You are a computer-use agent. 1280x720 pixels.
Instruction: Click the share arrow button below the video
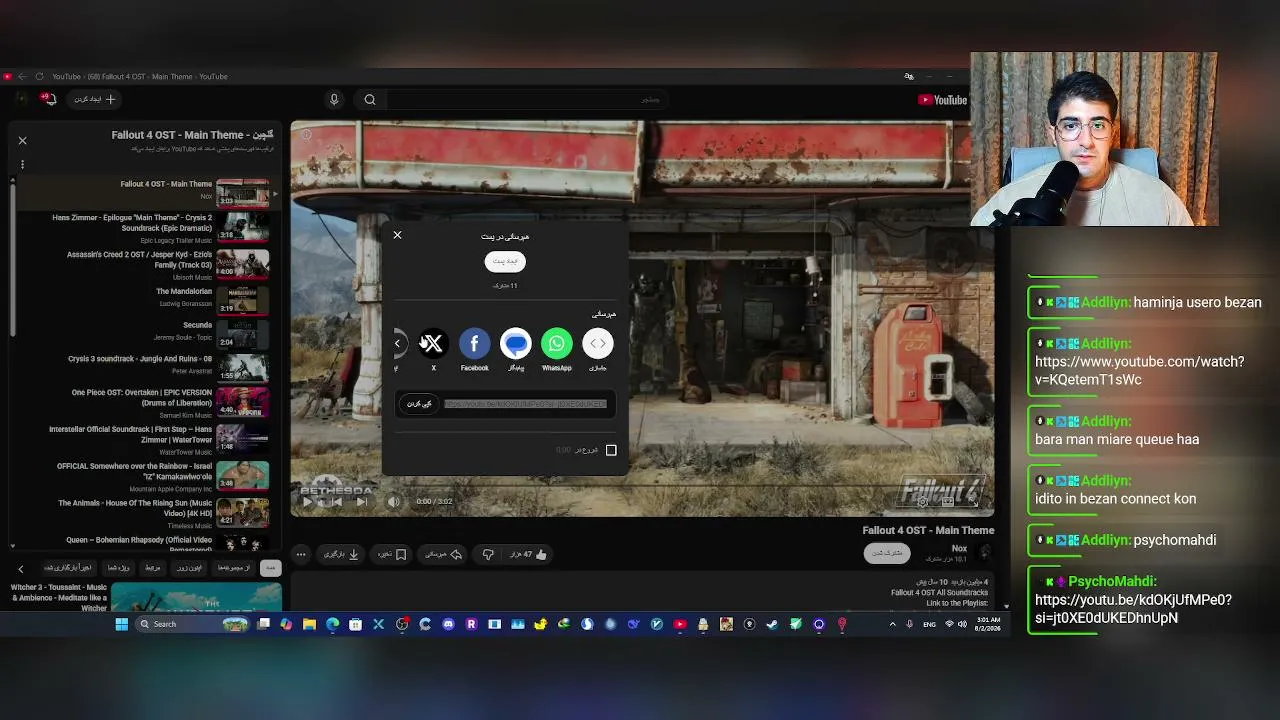pos(443,554)
